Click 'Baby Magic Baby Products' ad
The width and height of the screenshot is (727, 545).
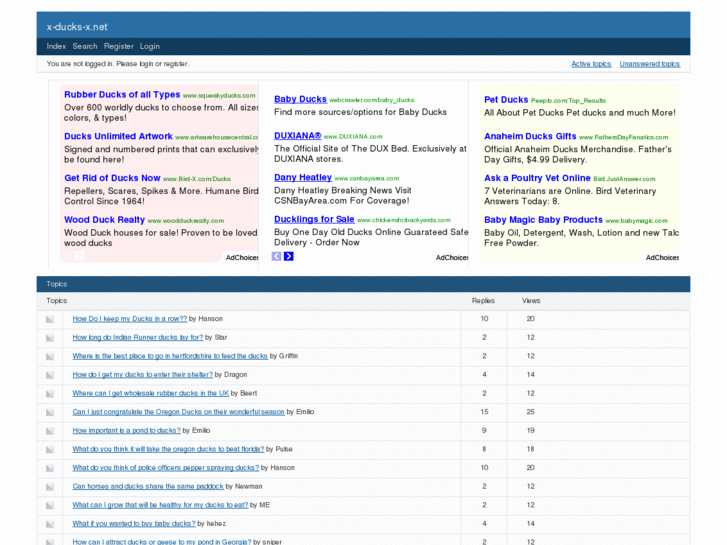tap(543, 220)
